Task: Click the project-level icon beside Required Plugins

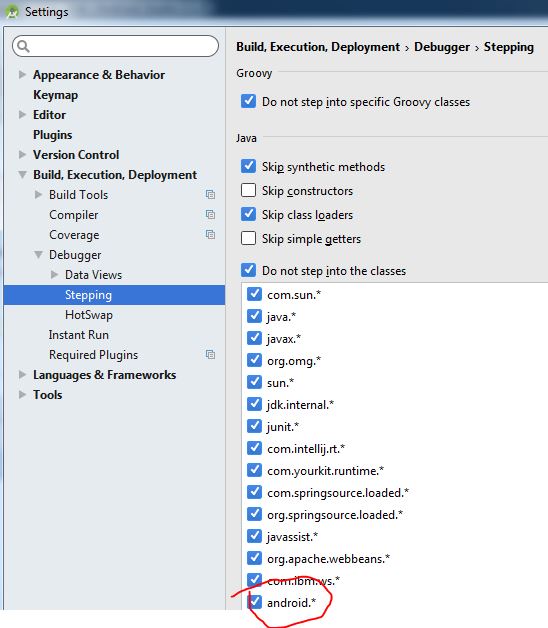Action: [210, 354]
